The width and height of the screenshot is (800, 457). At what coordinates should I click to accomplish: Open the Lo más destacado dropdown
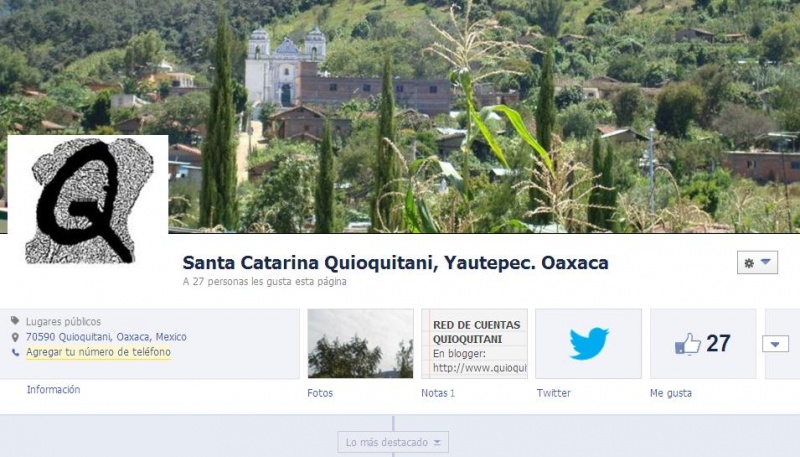393,442
